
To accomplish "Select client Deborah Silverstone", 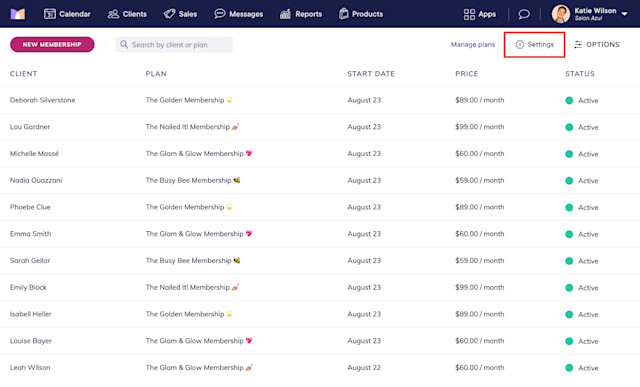I will (42, 100).
